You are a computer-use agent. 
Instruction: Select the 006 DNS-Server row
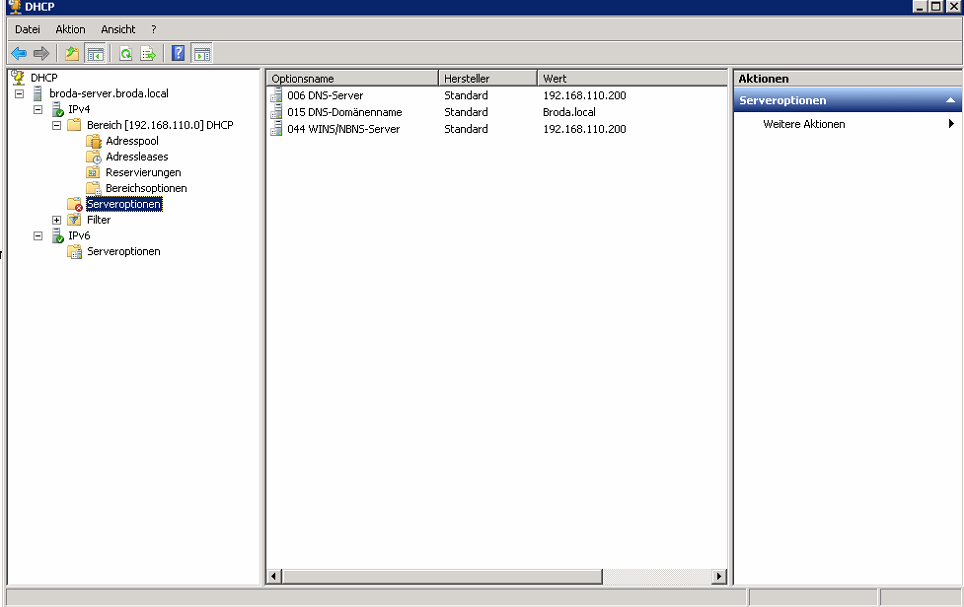(497, 95)
